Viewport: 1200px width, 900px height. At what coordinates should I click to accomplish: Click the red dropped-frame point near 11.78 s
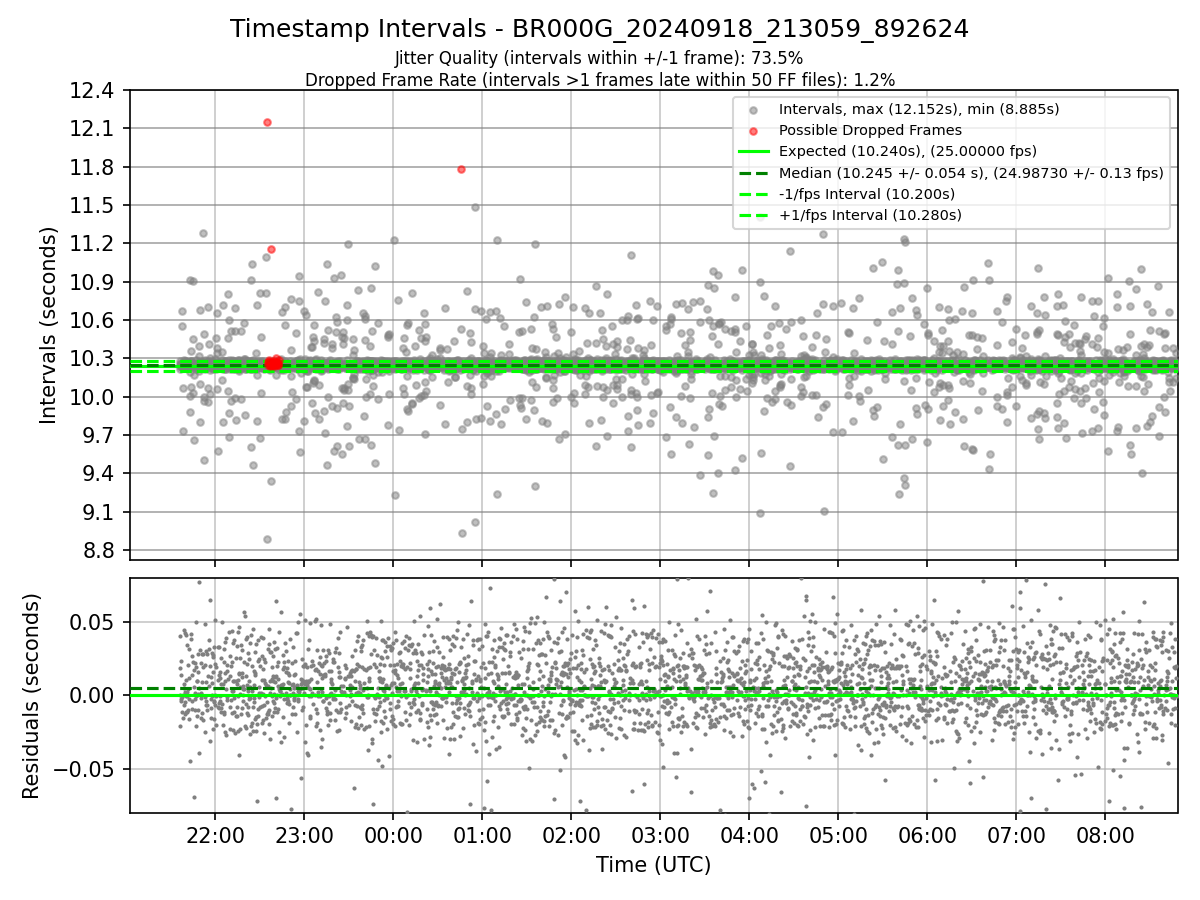[x=461, y=169]
